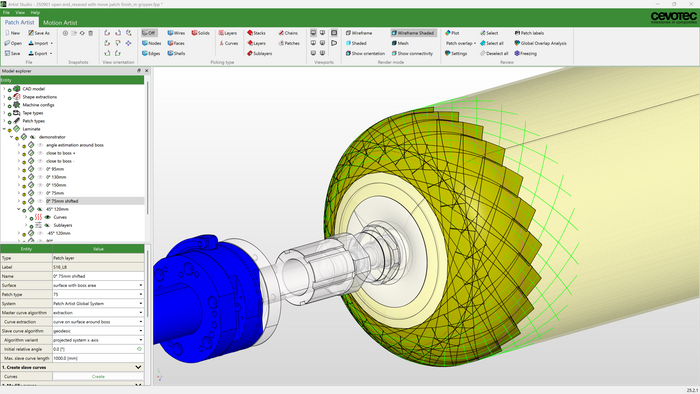
Task: Open the File menu
Action: point(6,12)
